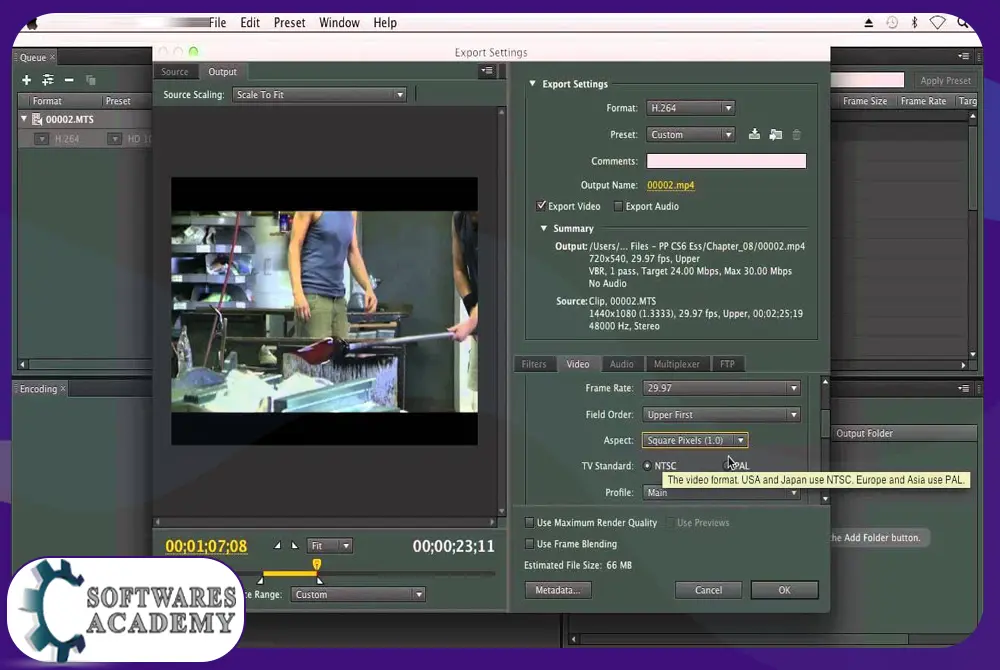
Task: Open Spotlight search in menu bar
Action: (x=963, y=22)
